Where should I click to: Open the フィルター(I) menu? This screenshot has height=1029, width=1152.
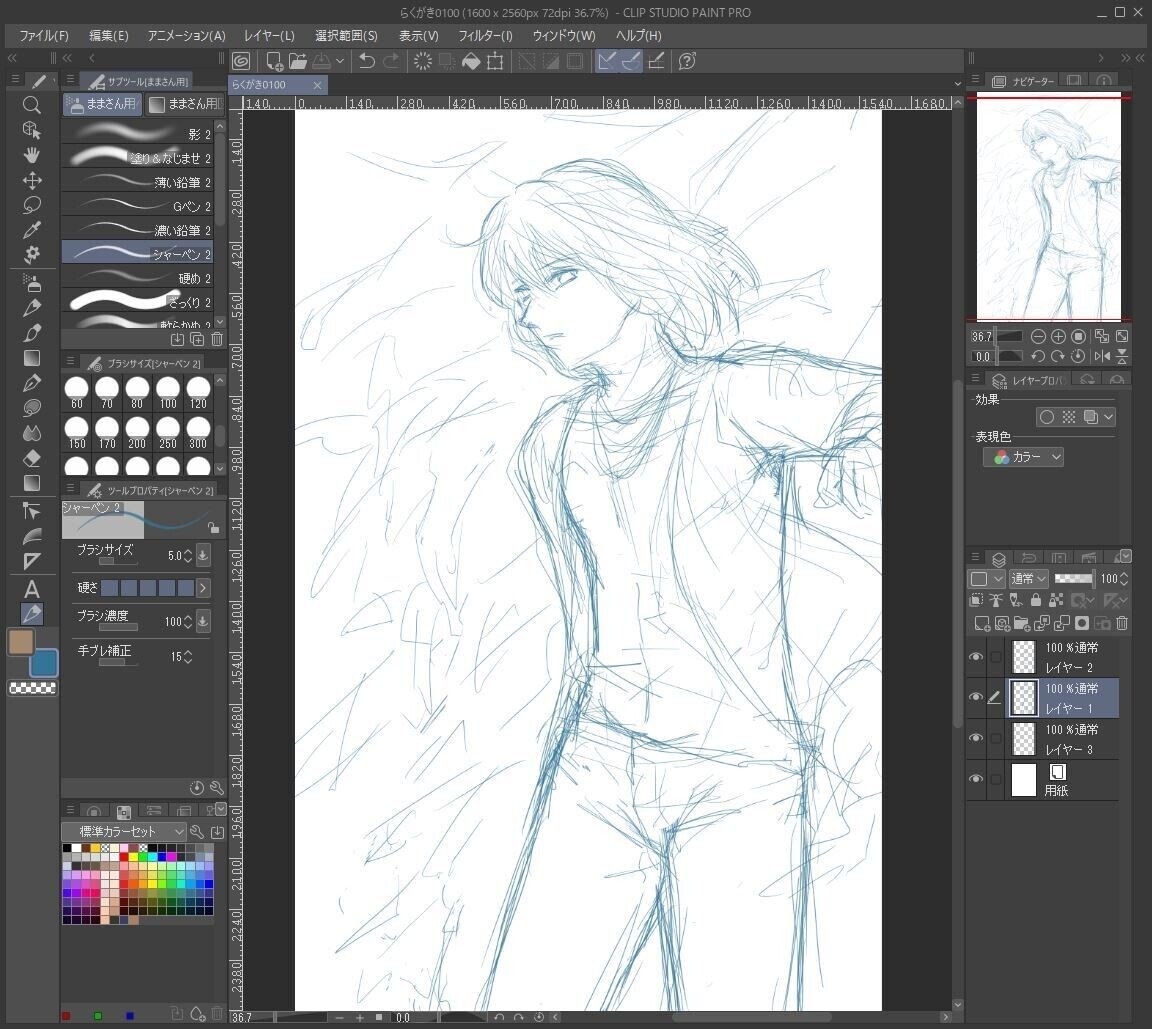485,35
